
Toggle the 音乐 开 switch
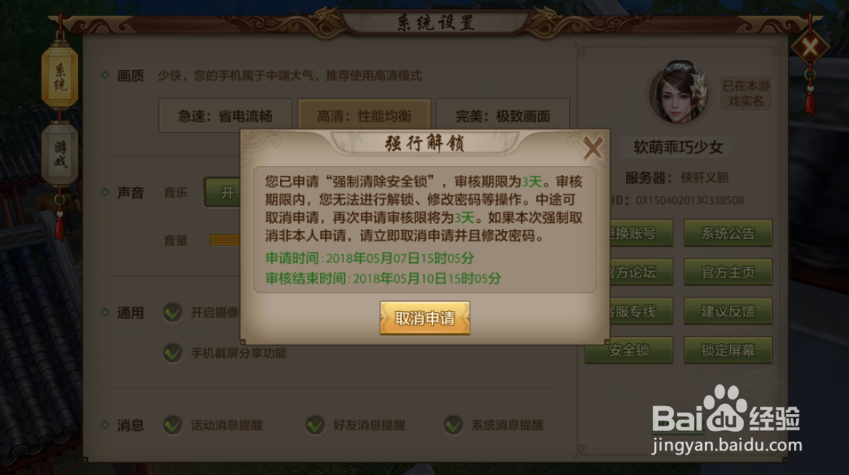coord(223,192)
